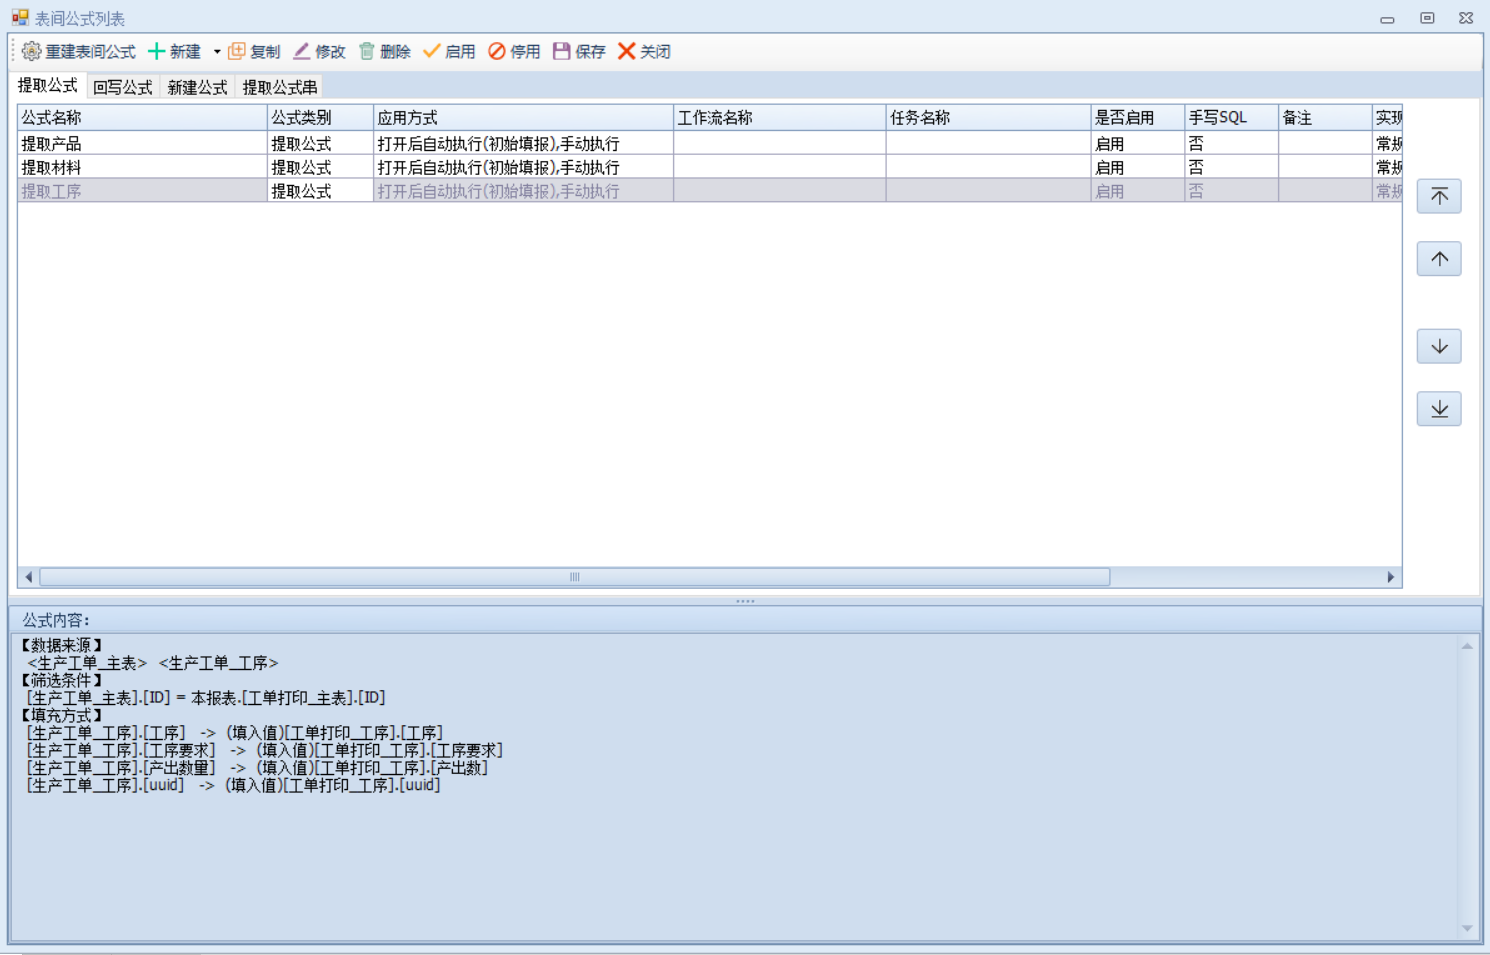Open the 新建公式 tab
The width and height of the screenshot is (1490, 955).
(197, 87)
